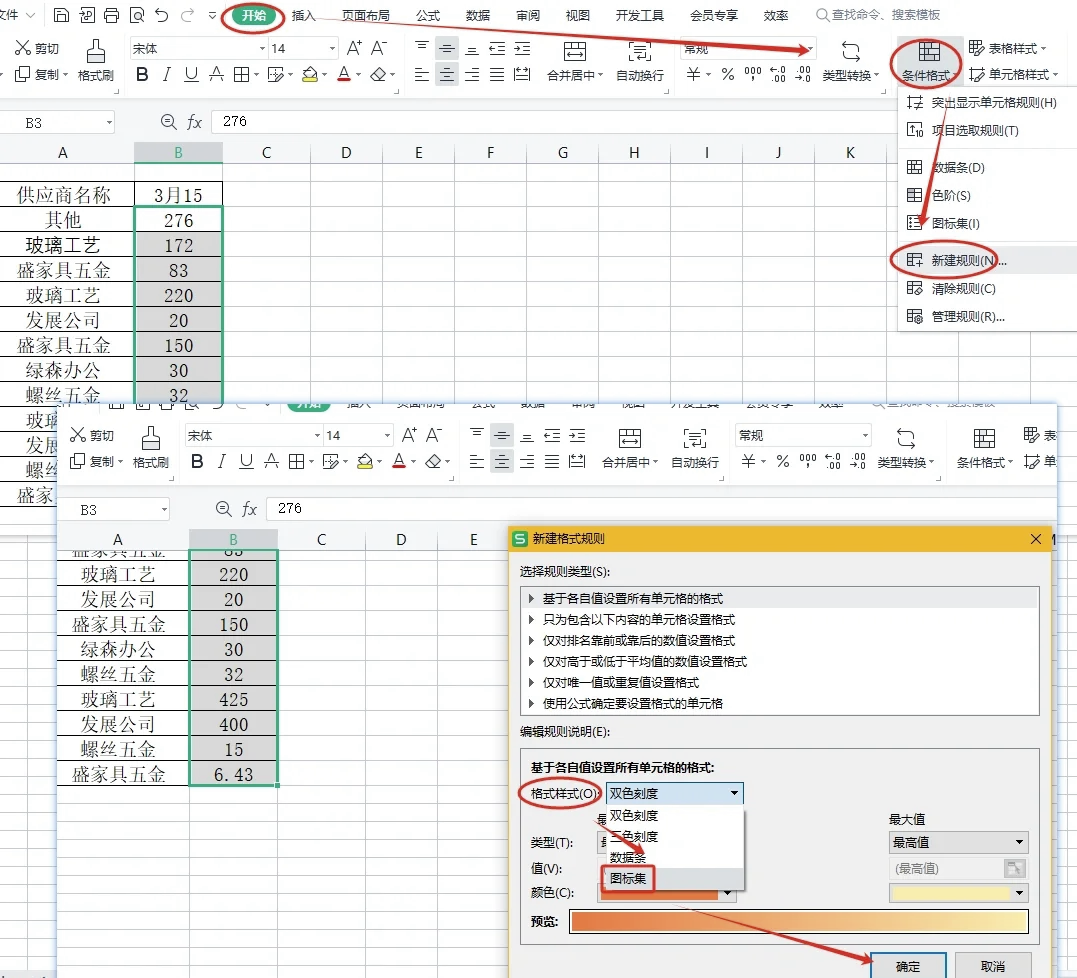
Task: Open the font size 14 dropdown, upper ribbon
Action: 332,48
